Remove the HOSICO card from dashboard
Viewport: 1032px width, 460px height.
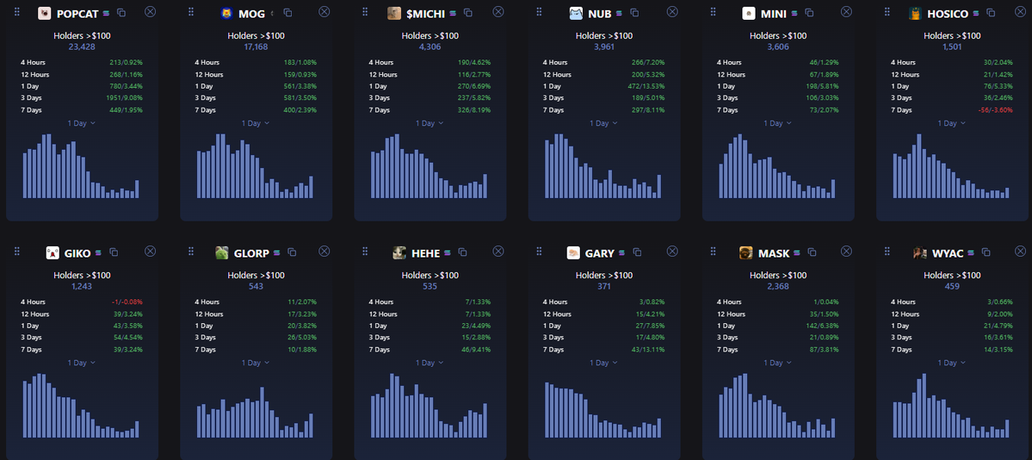pos(1020,12)
